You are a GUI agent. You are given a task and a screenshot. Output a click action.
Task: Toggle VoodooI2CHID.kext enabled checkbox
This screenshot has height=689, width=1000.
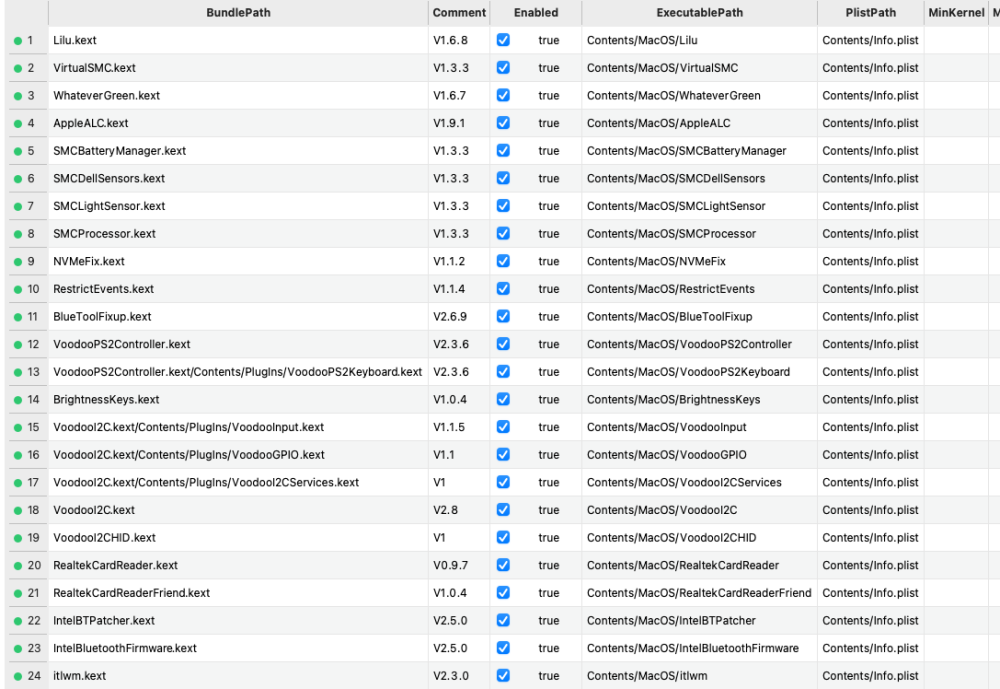(503, 537)
